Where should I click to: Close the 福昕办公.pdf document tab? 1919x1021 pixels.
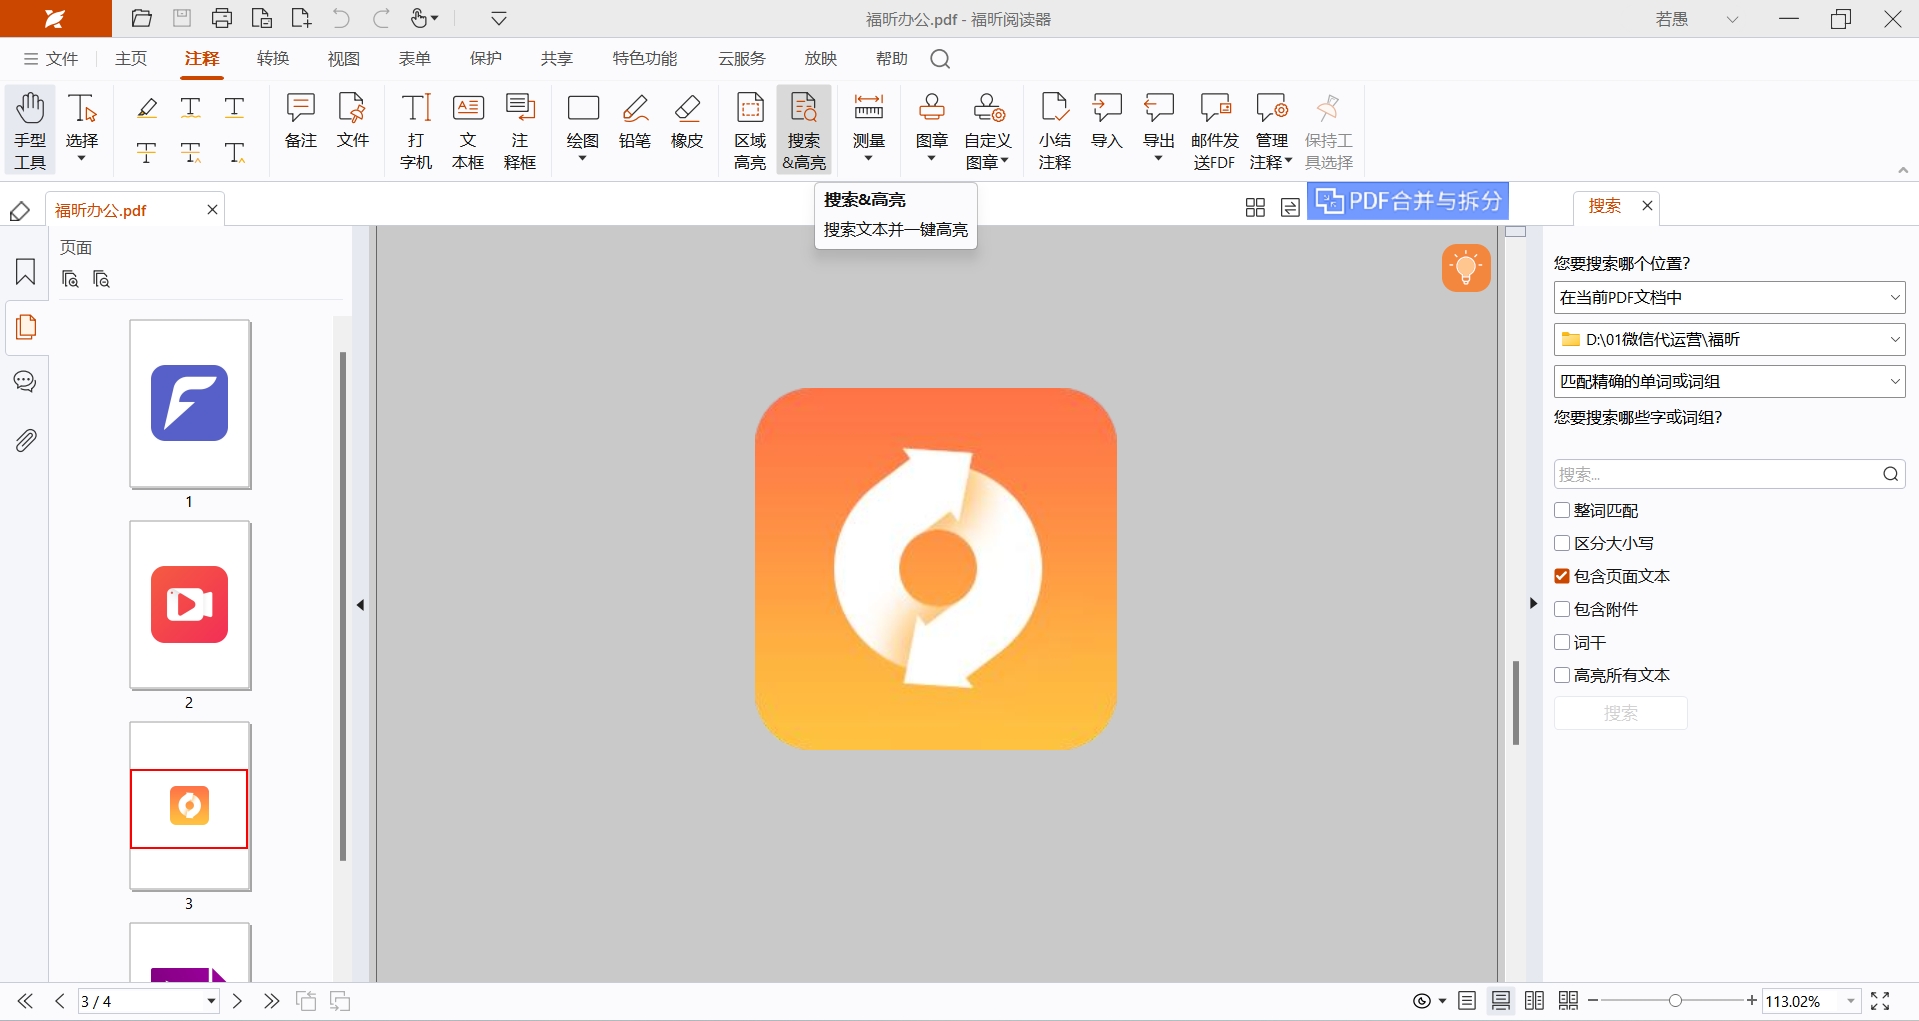(212, 210)
